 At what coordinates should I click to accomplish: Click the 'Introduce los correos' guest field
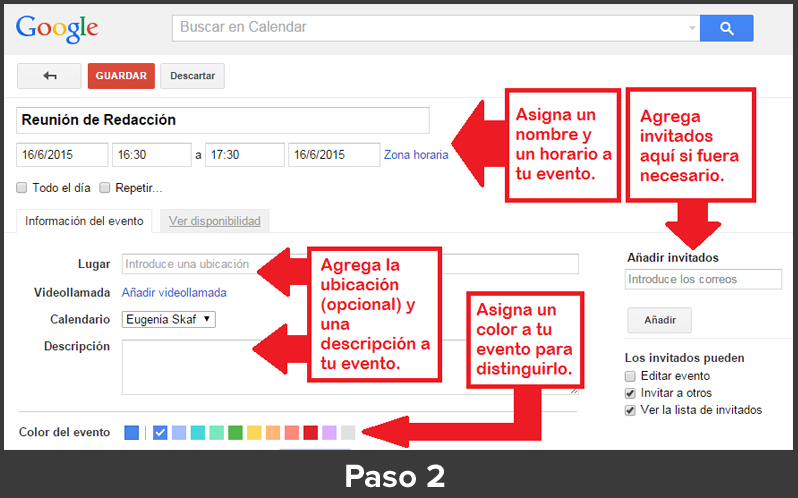[x=703, y=279]
